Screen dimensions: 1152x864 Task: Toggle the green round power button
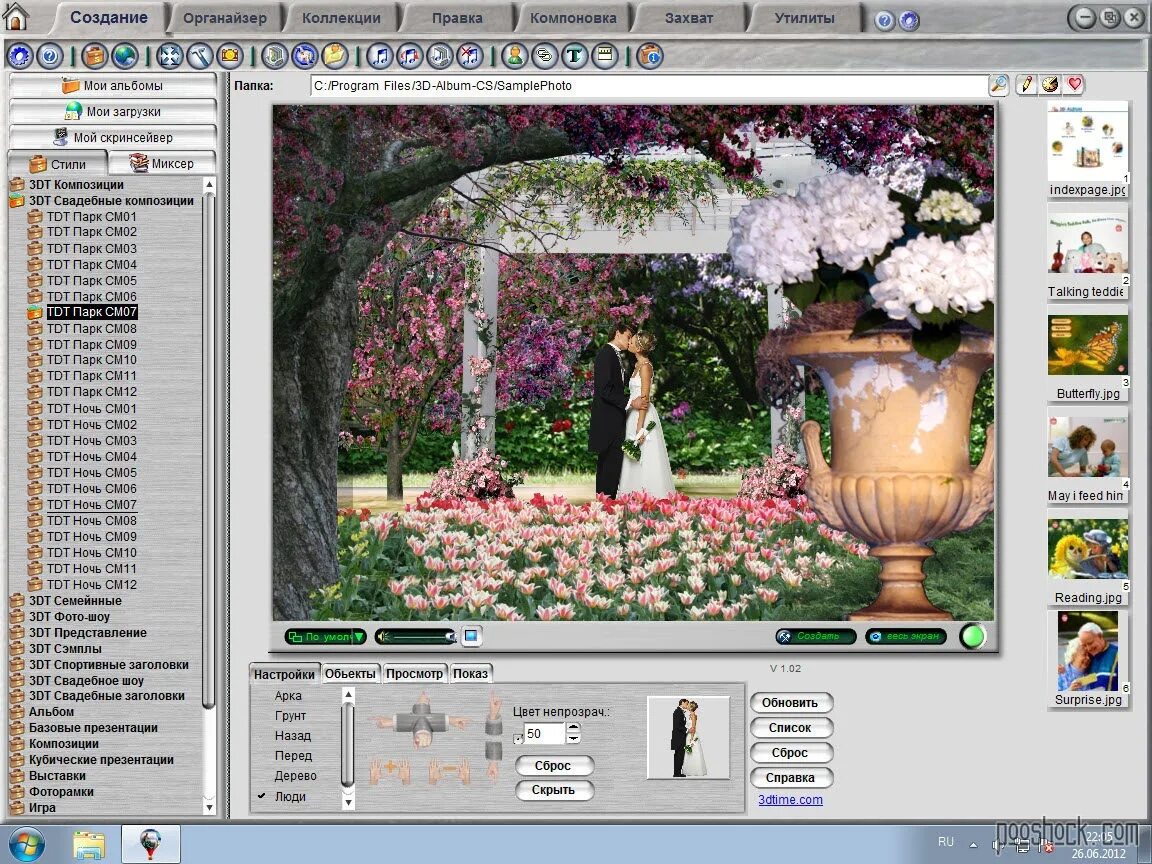coord(973,636)
